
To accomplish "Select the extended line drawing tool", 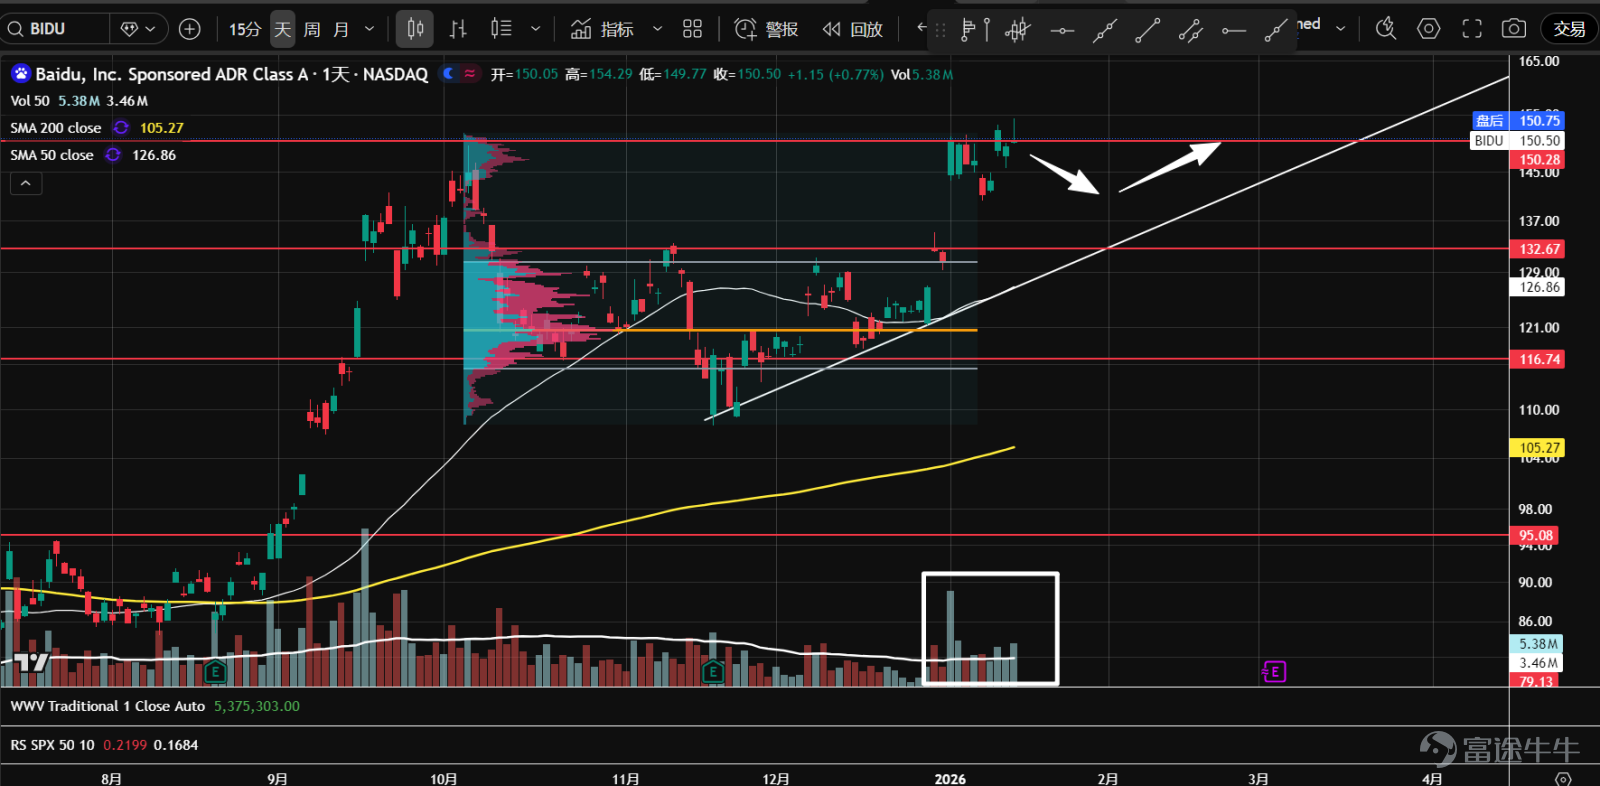I will pos(1104,31).
